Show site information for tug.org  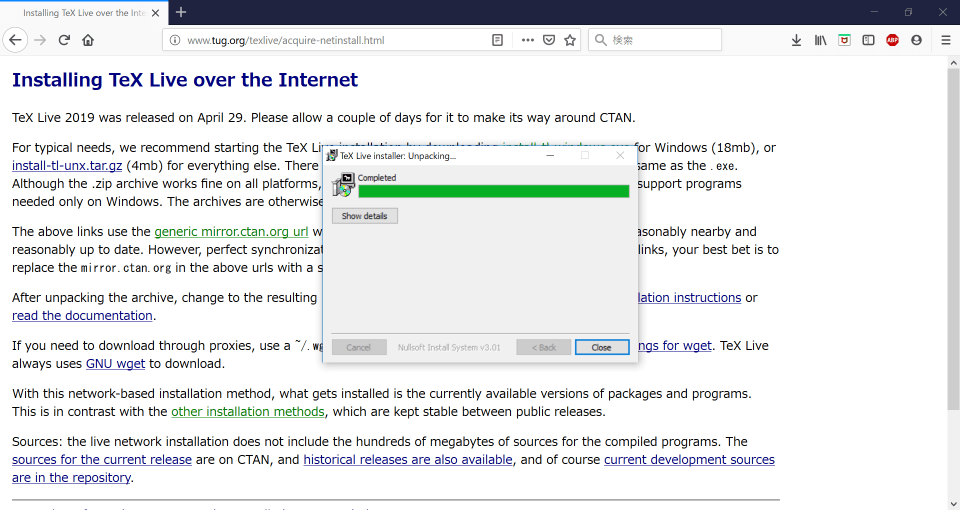coord(174,40)
